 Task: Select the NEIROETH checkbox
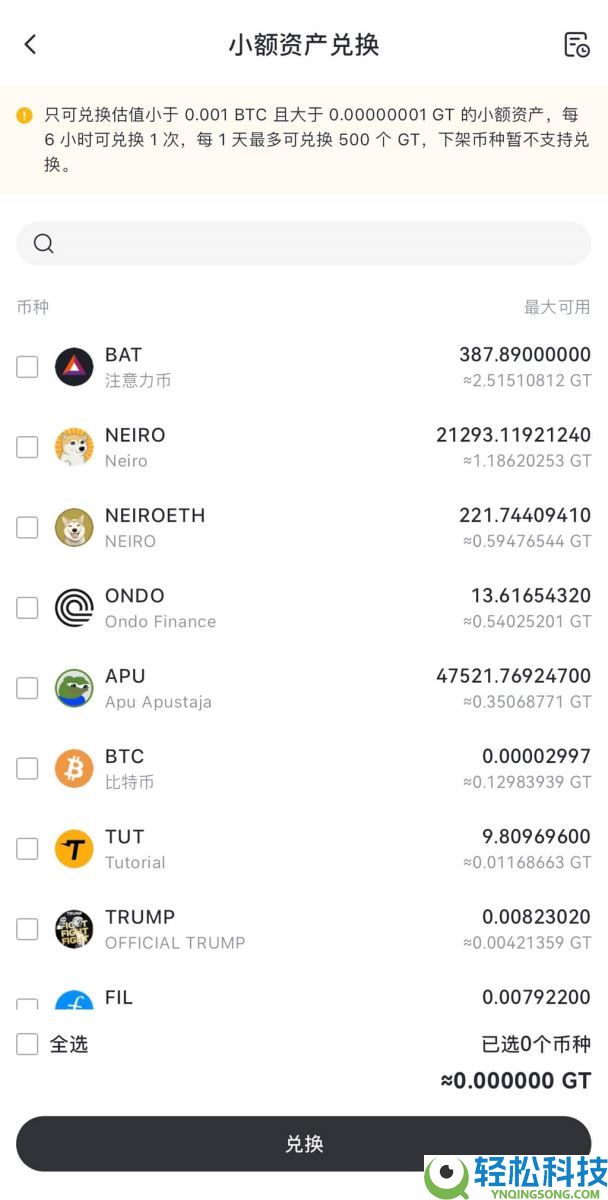click(27, 527)
